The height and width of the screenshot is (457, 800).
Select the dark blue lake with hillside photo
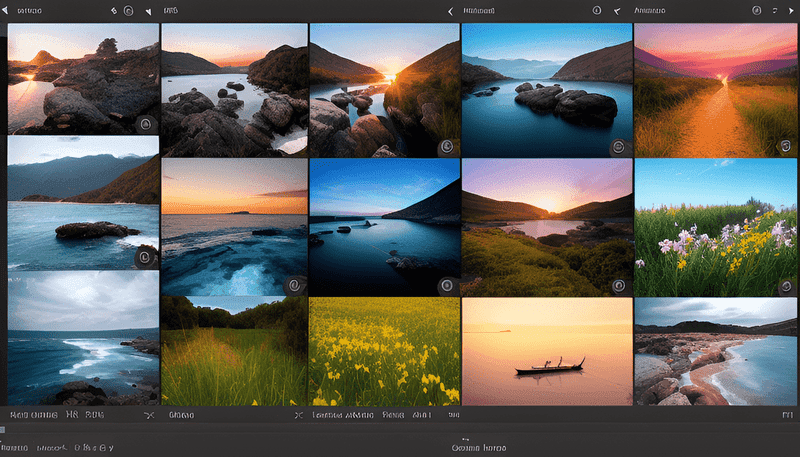pos(385,227)
